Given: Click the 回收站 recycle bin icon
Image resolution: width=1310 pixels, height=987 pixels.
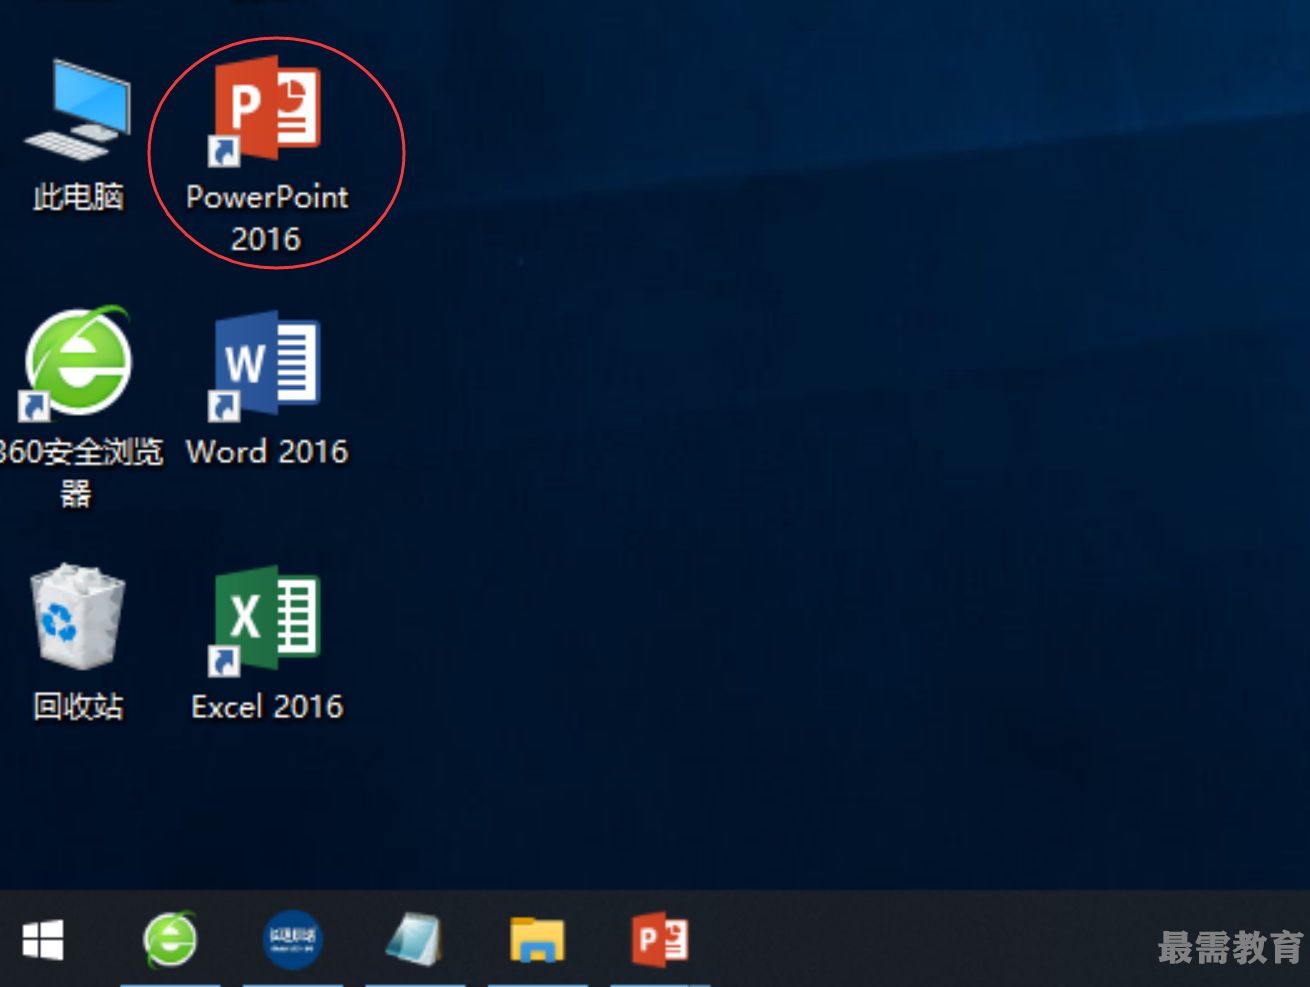Looking at the screenshot, I should 78,616.
